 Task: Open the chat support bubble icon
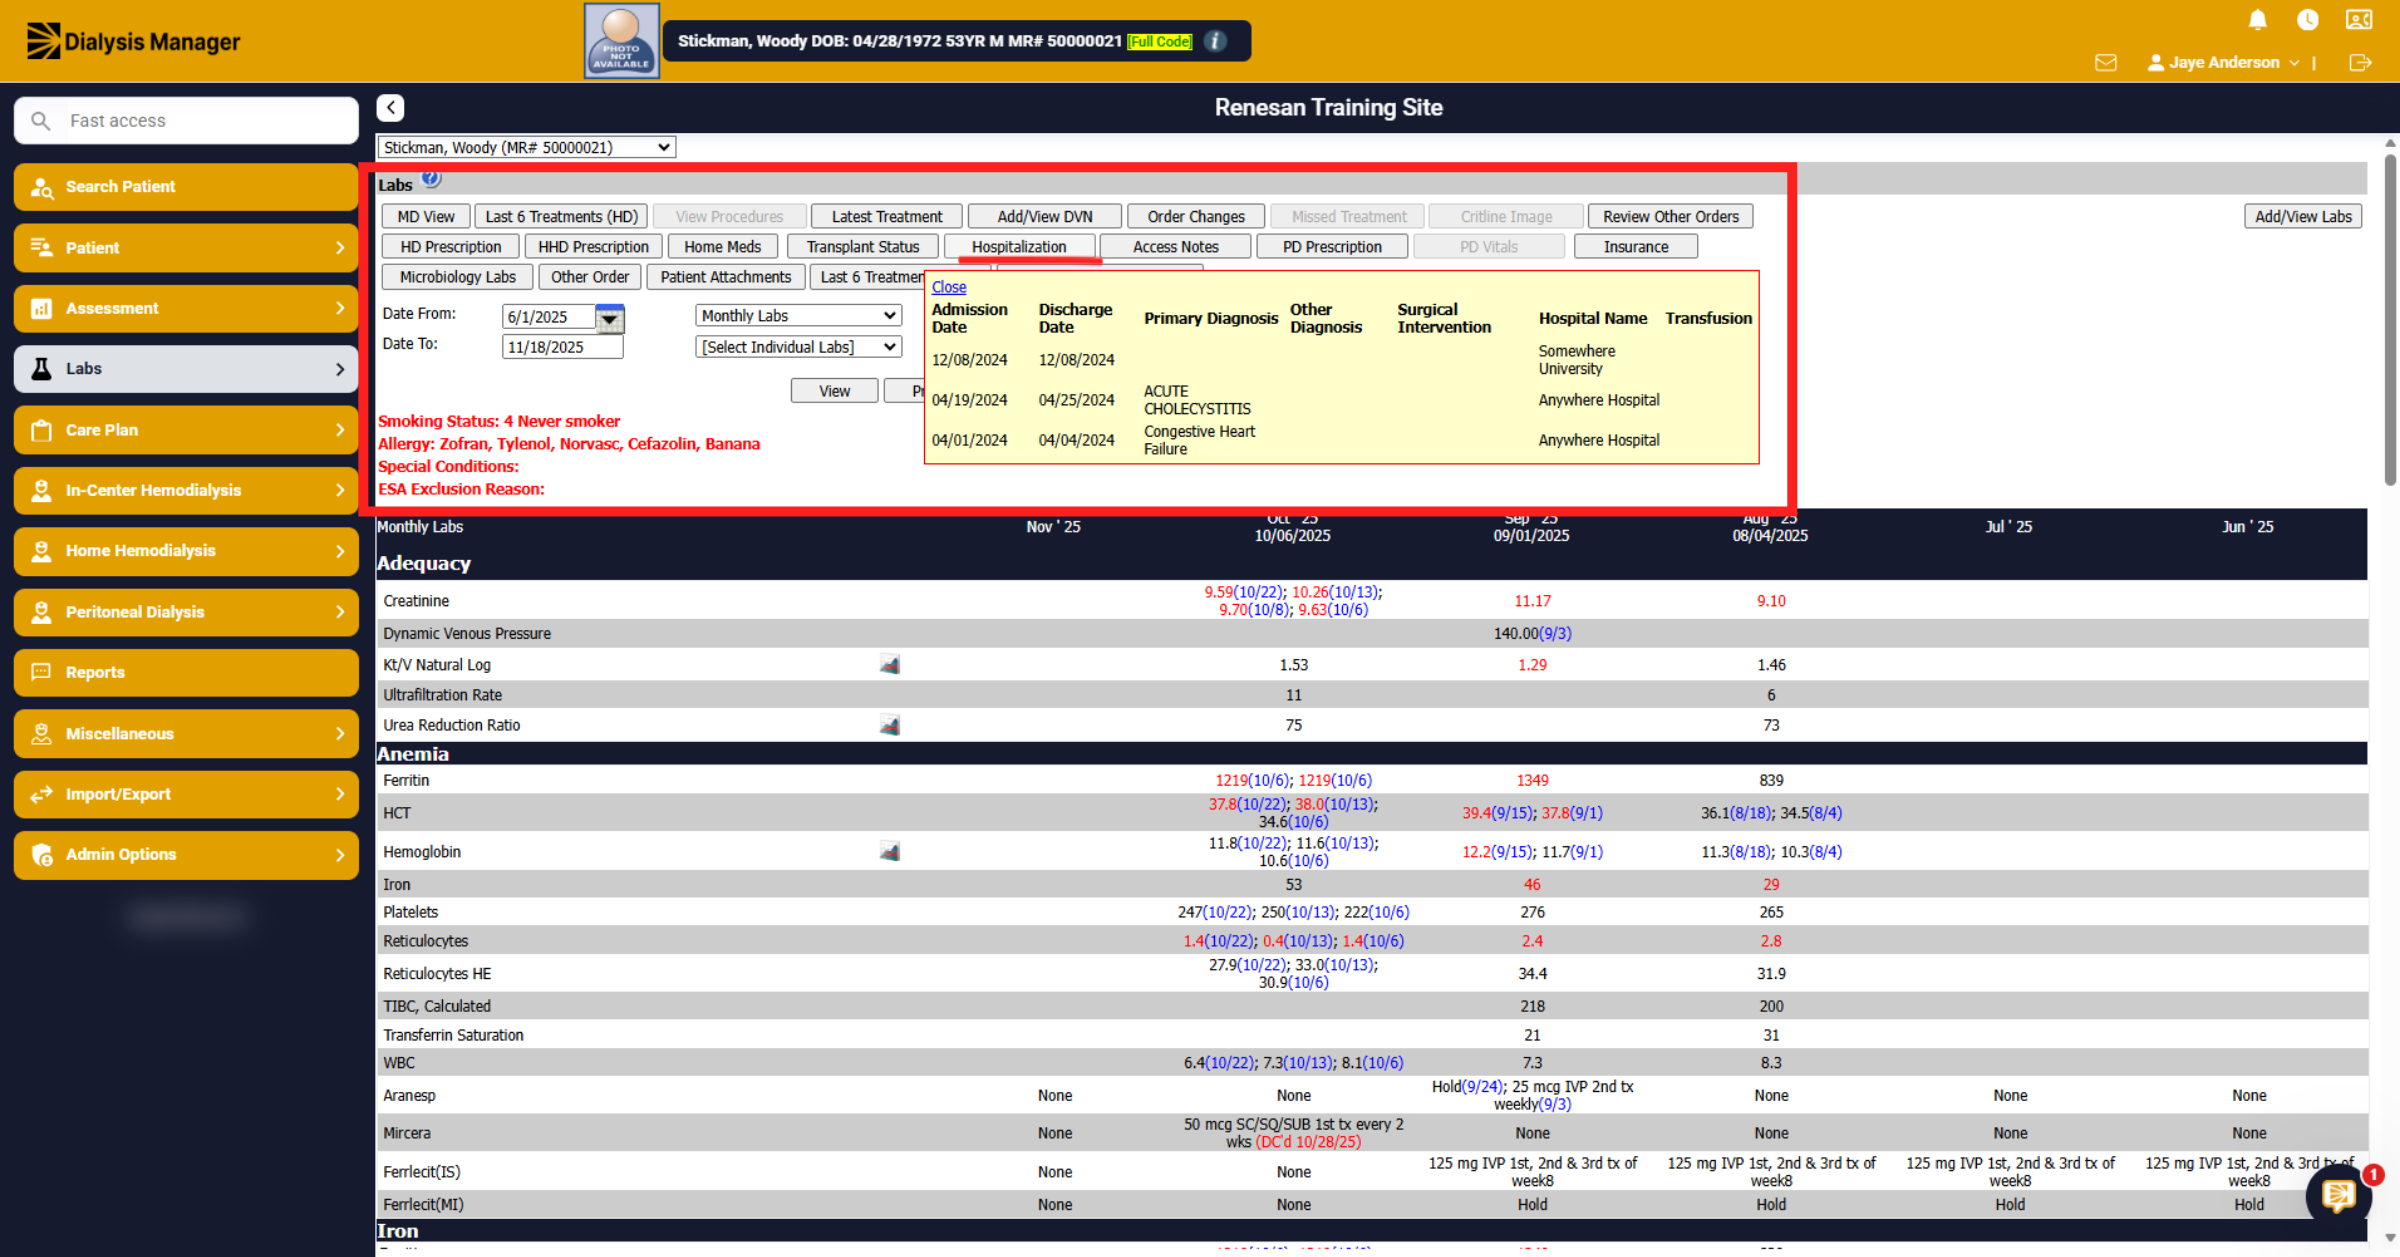[x=2339, y=1194]
